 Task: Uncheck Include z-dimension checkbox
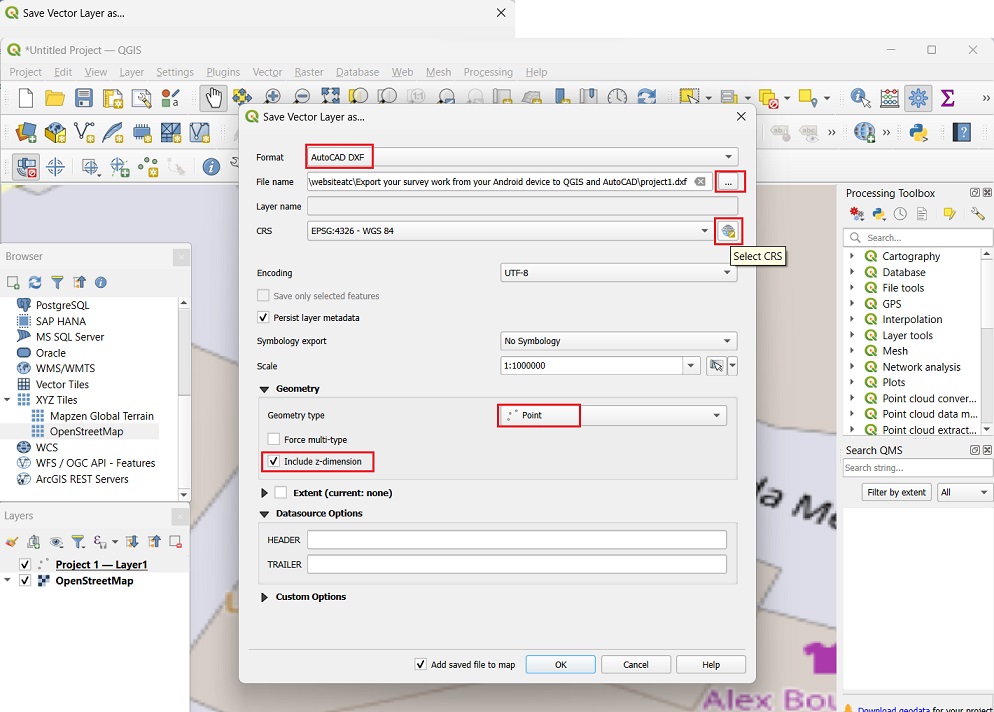[x=274, y=461]
